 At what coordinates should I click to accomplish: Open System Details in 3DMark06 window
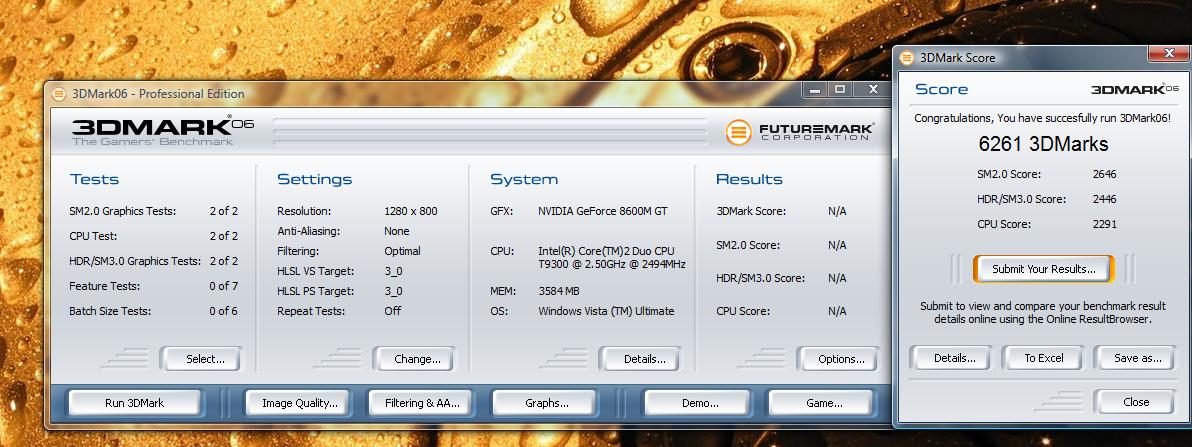click(x=639, y=359)
